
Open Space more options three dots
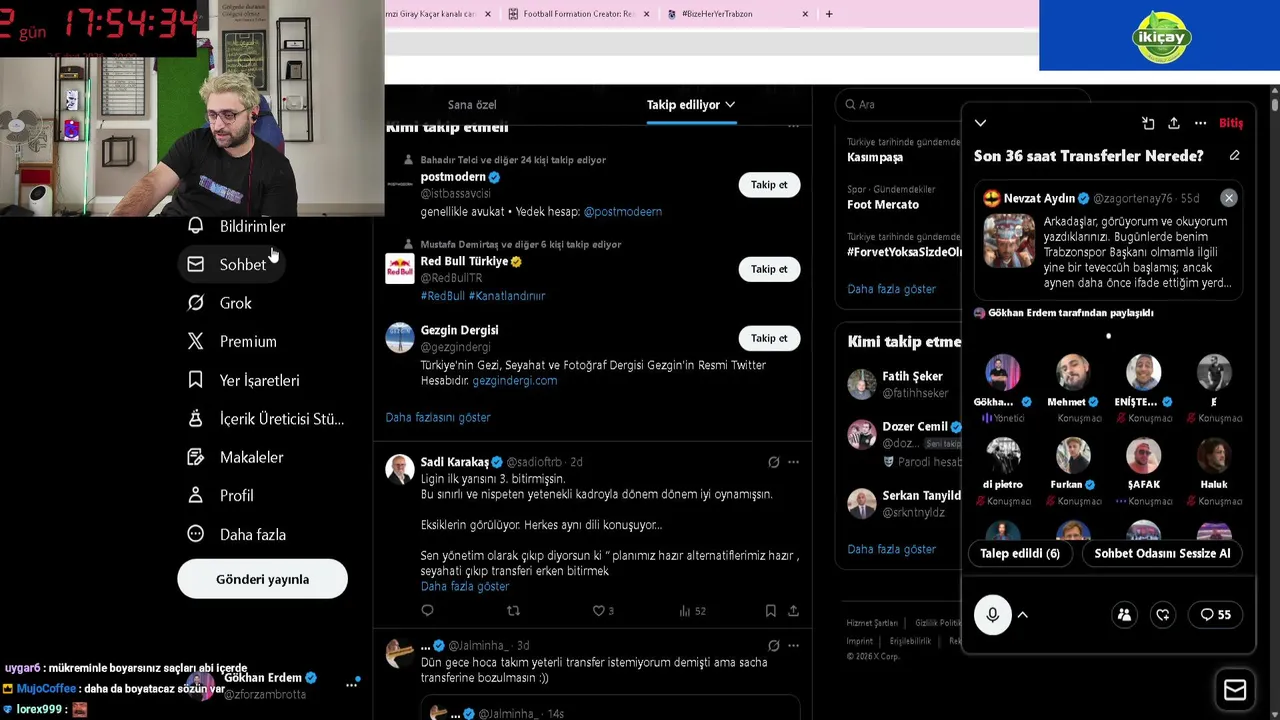click(x=1200, y=123)
